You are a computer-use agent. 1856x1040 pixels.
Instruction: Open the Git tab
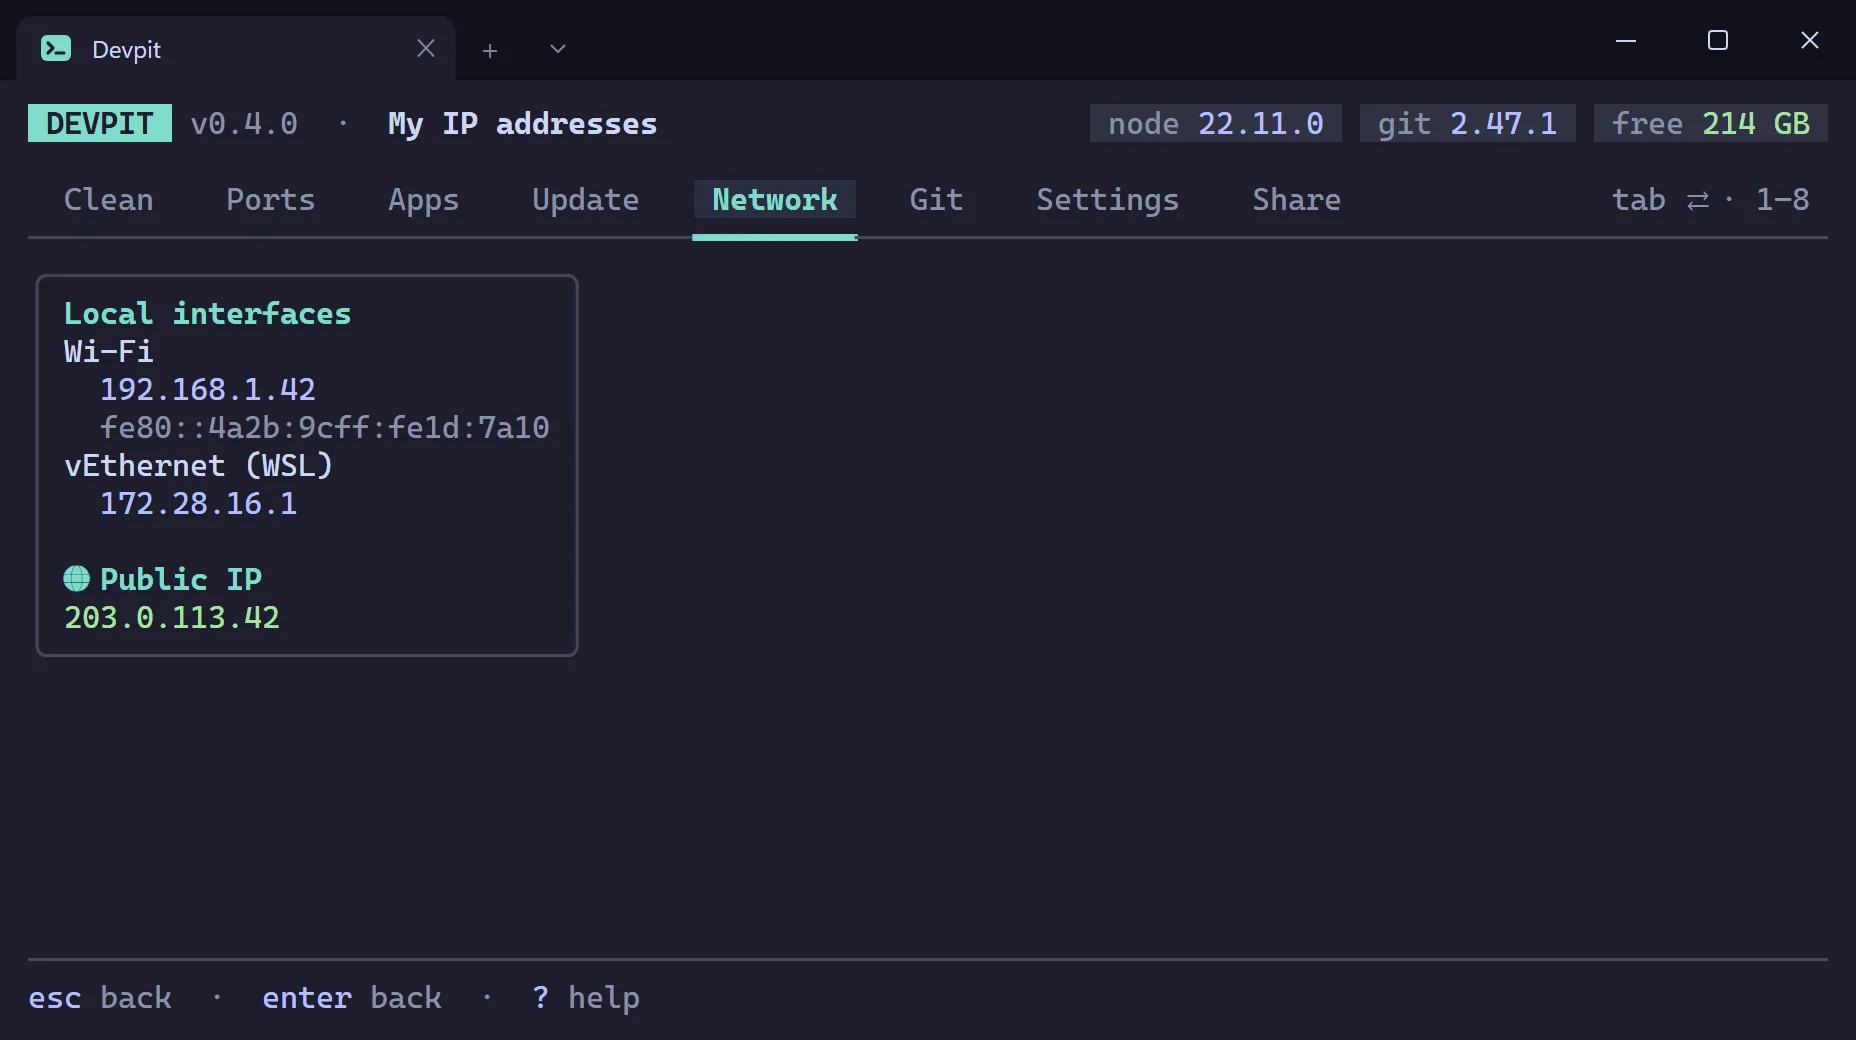[937, 200]
